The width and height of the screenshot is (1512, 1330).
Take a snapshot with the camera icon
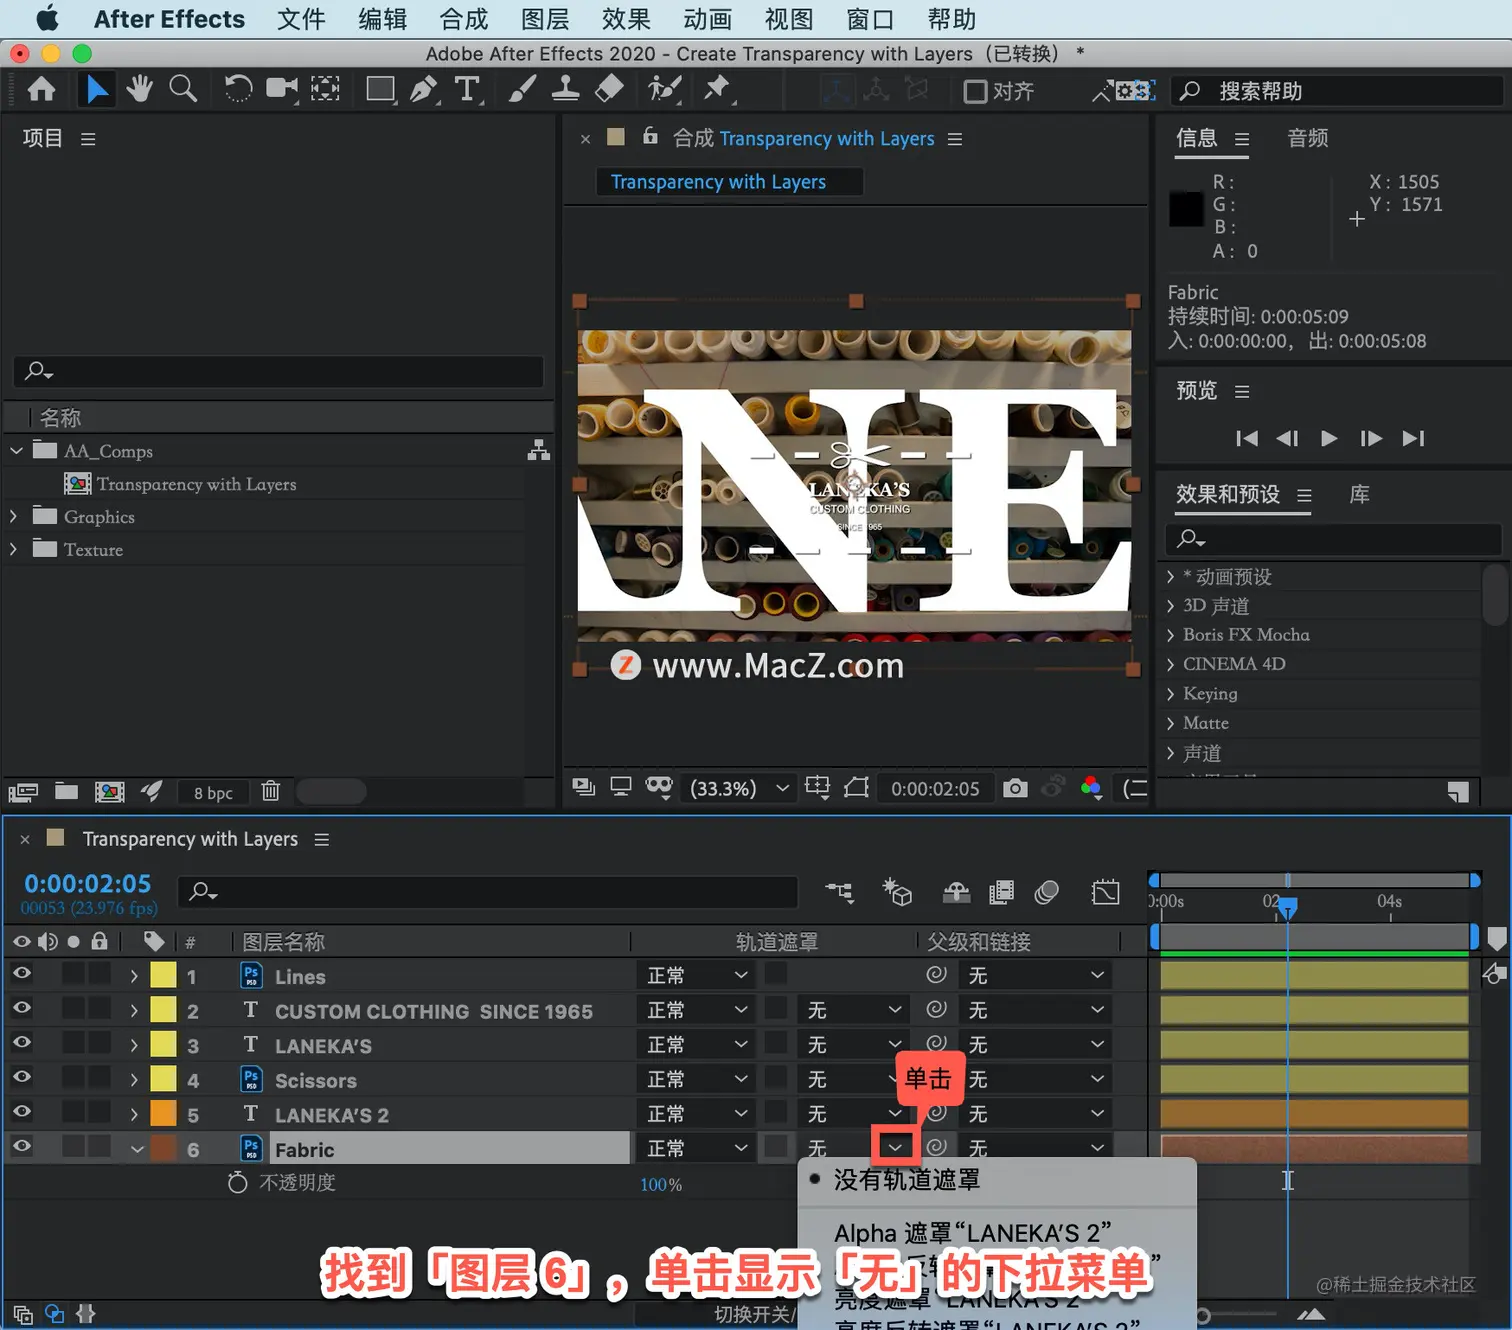click(x=1015, y=788)
